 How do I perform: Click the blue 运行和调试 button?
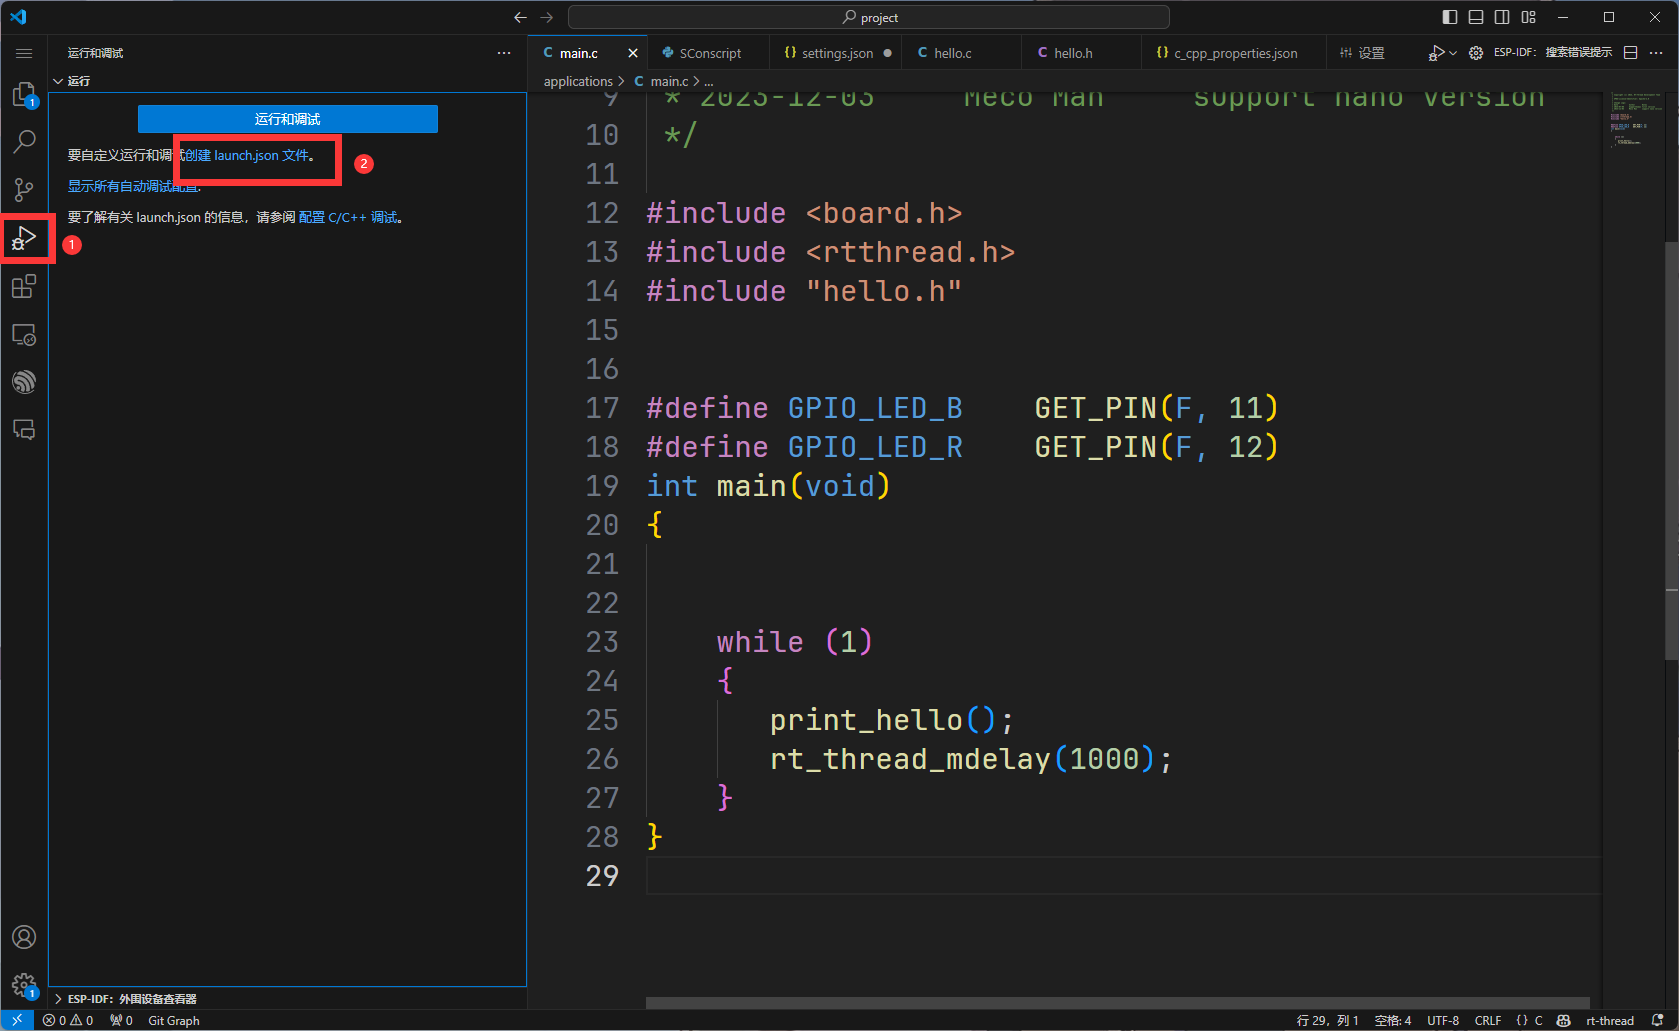point(288,119)
